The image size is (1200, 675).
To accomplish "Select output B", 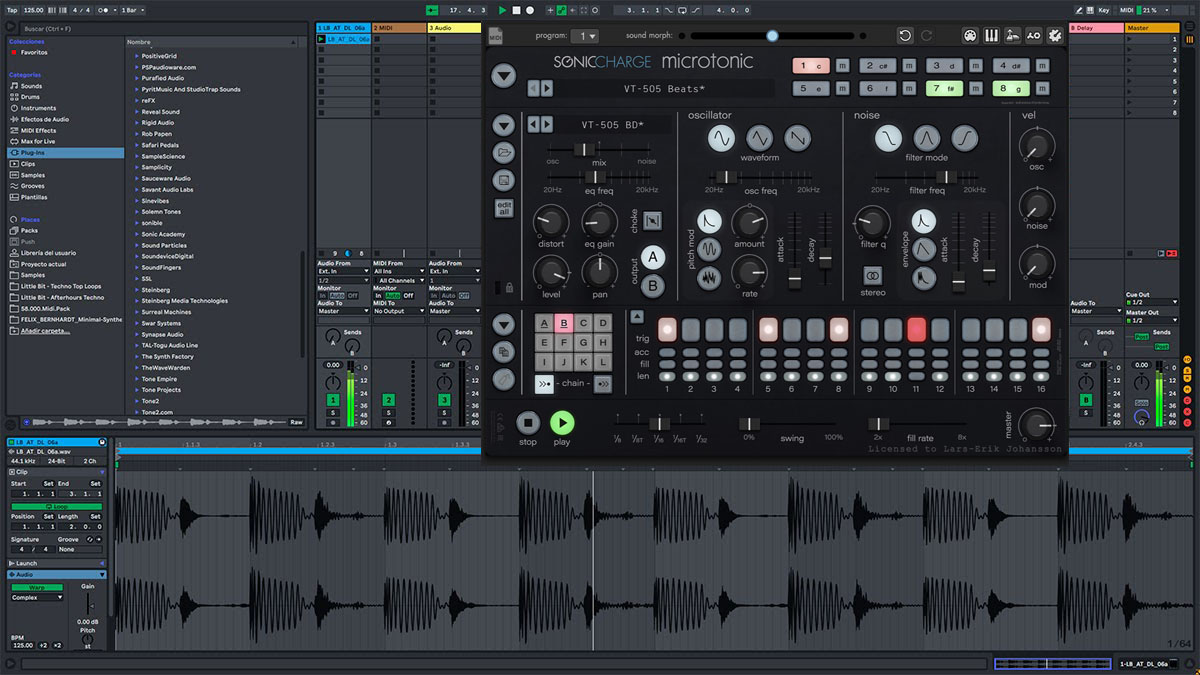I will 653,285.
